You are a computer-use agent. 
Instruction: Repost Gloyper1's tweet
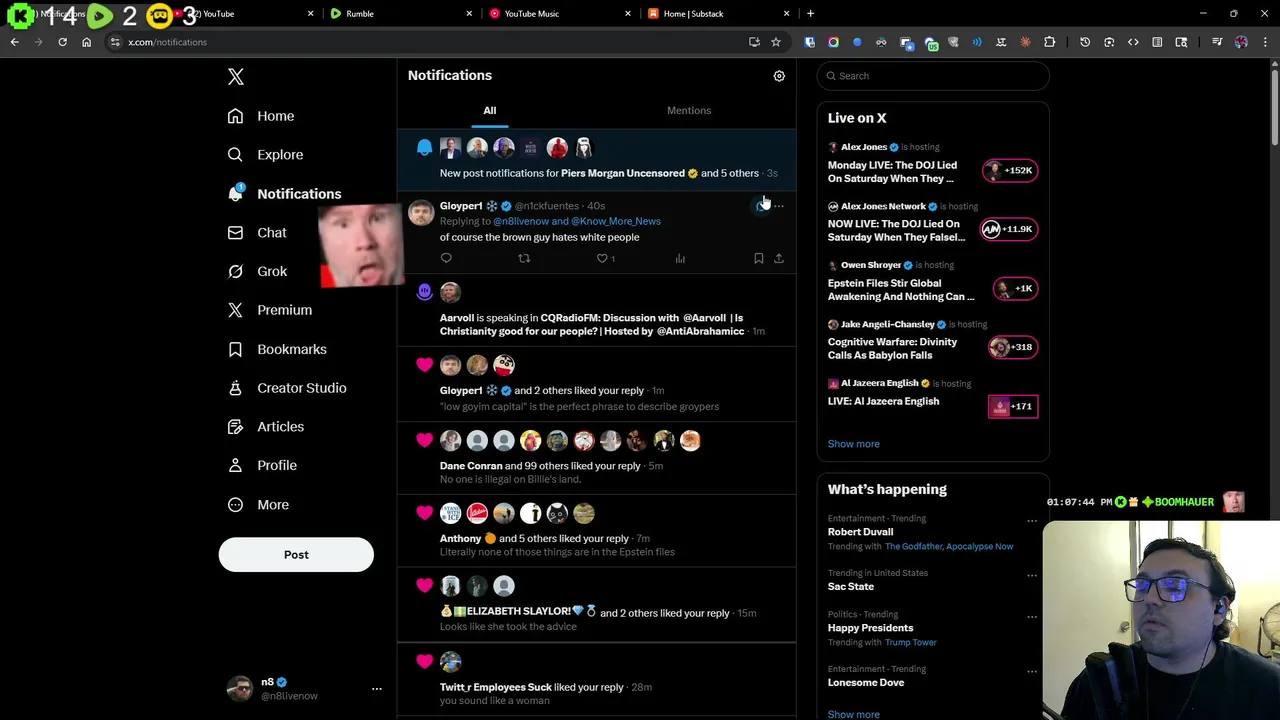click(x=524, y=259)
